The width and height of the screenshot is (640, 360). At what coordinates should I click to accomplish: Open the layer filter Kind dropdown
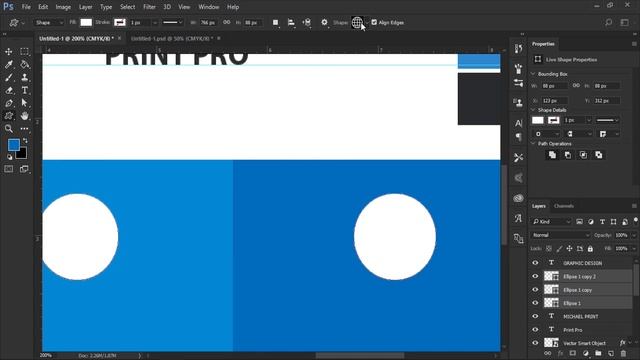(x=551, y=222)
